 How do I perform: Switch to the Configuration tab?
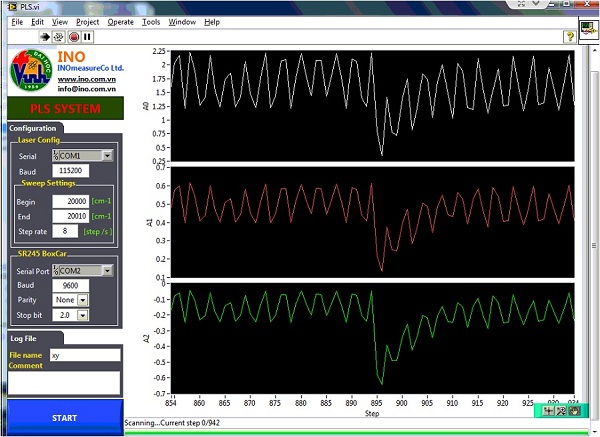coord(33,128)
